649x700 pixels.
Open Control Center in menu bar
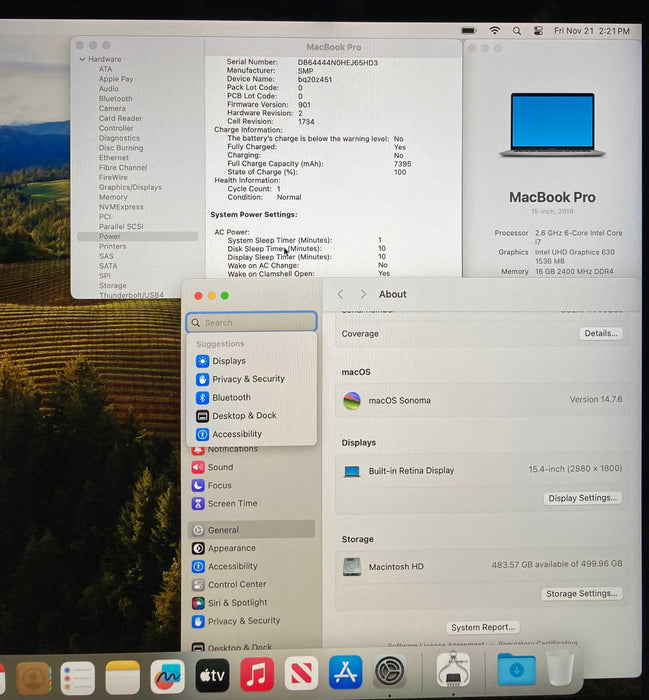point(538,31)
